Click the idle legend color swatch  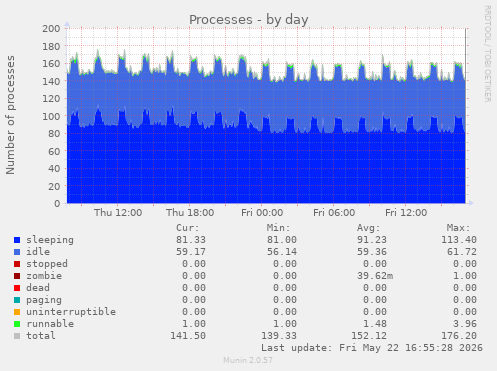click(x=17, y=252)
